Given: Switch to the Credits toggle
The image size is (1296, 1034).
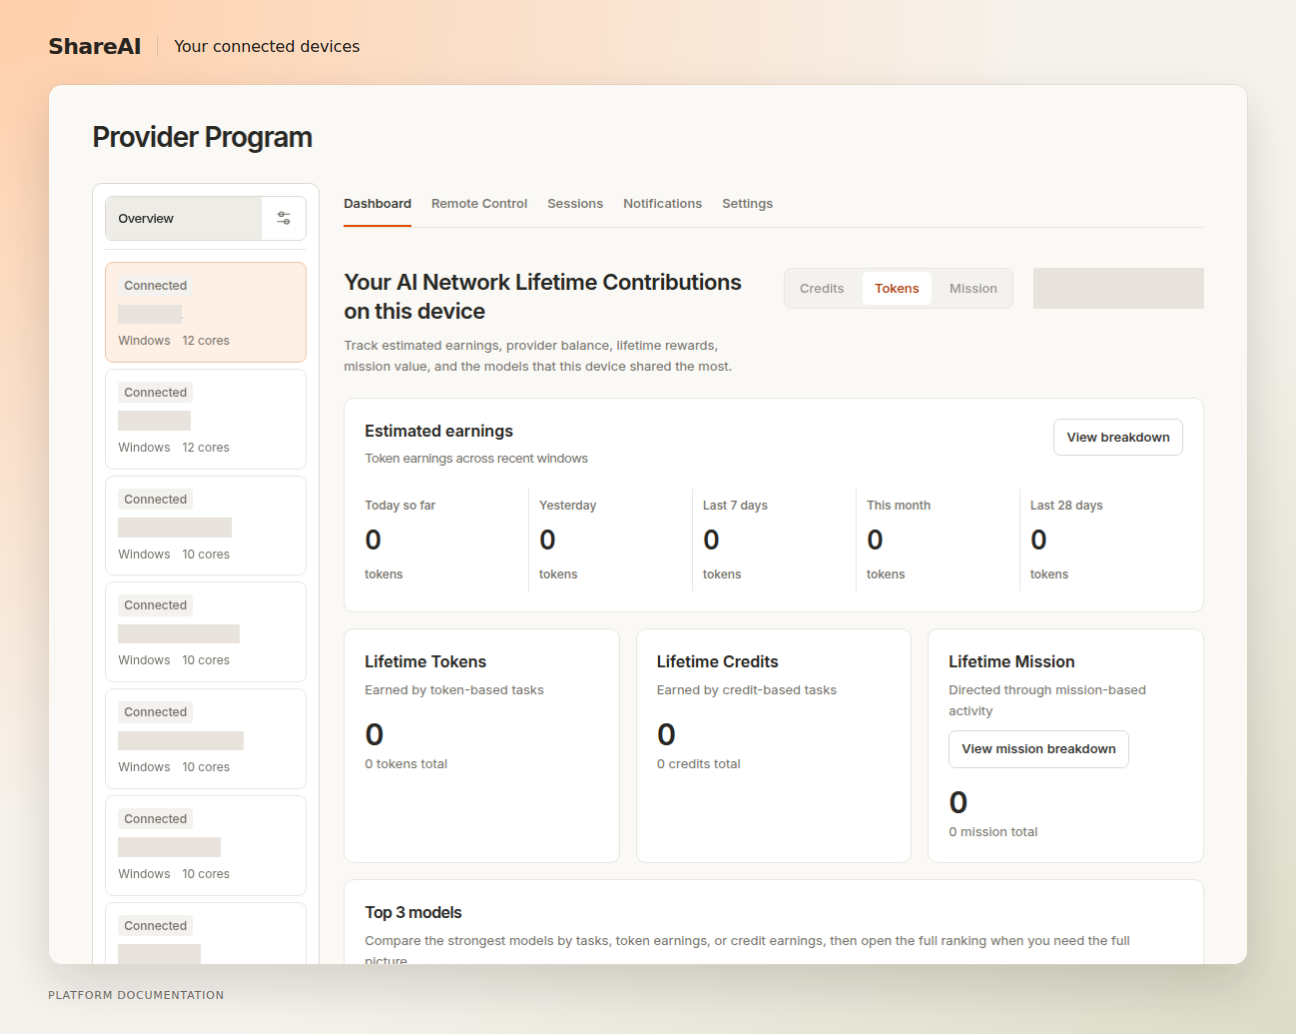Looking at the screenshot, I should point(822,288).
